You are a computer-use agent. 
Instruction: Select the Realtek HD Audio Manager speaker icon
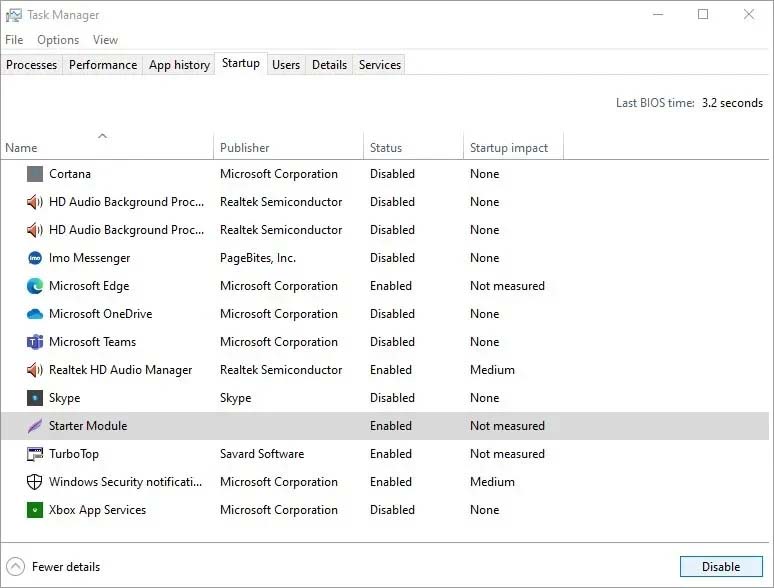coord(35,370)
